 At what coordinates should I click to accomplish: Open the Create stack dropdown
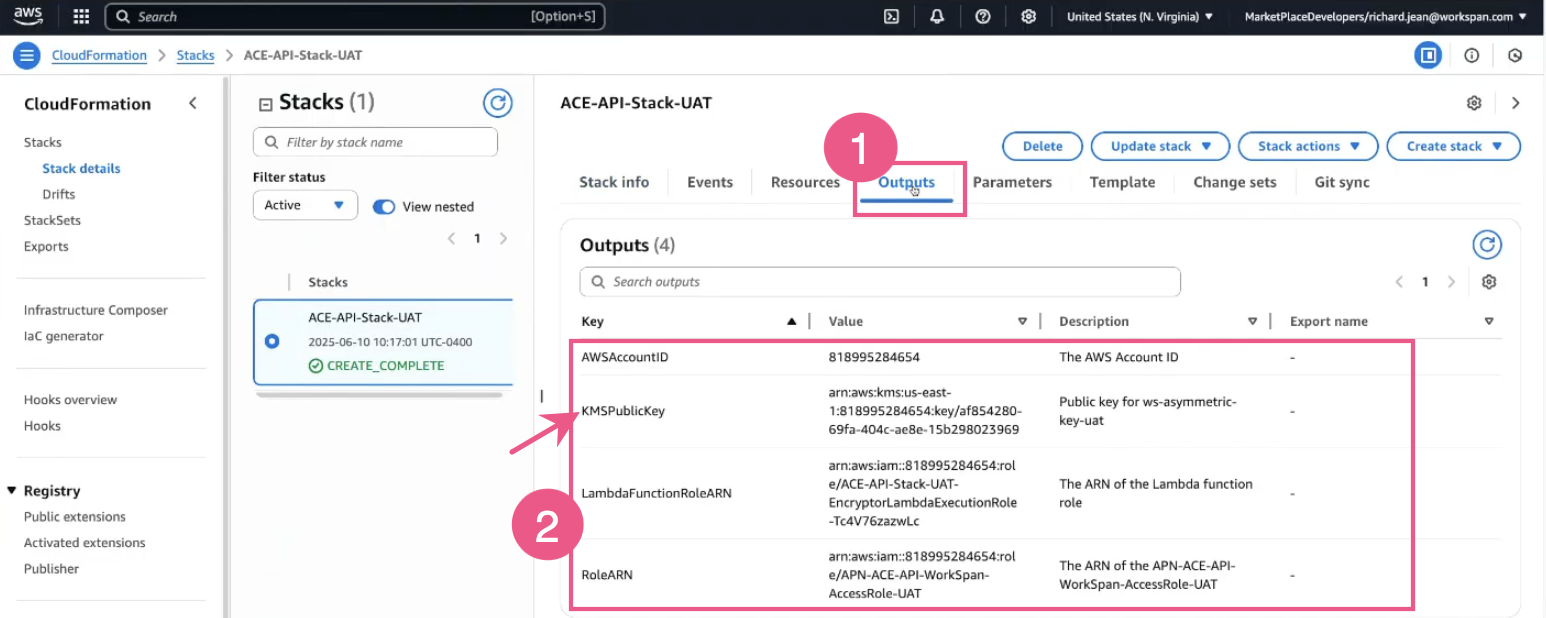pos(1453,146)
